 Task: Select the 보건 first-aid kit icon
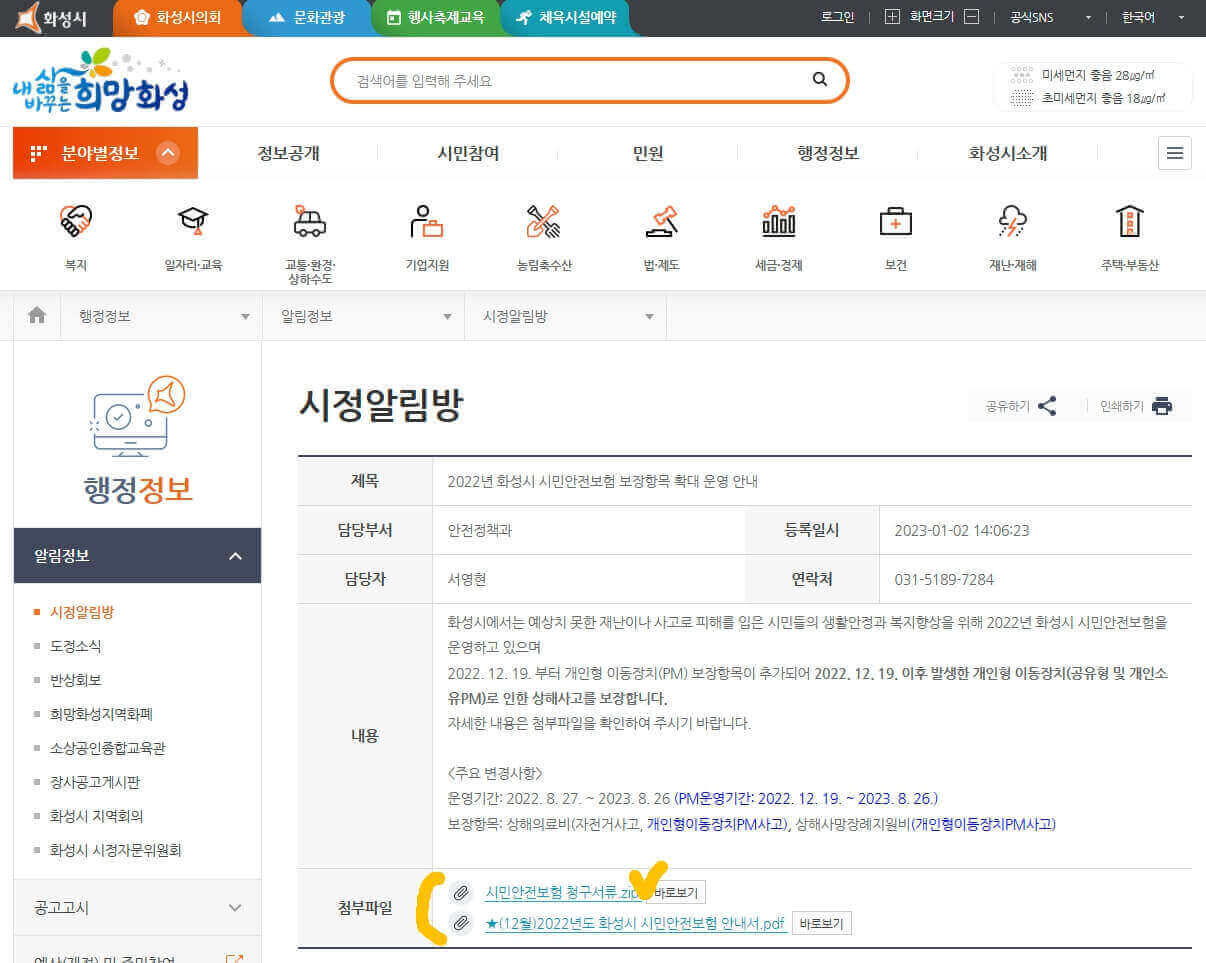895,220
